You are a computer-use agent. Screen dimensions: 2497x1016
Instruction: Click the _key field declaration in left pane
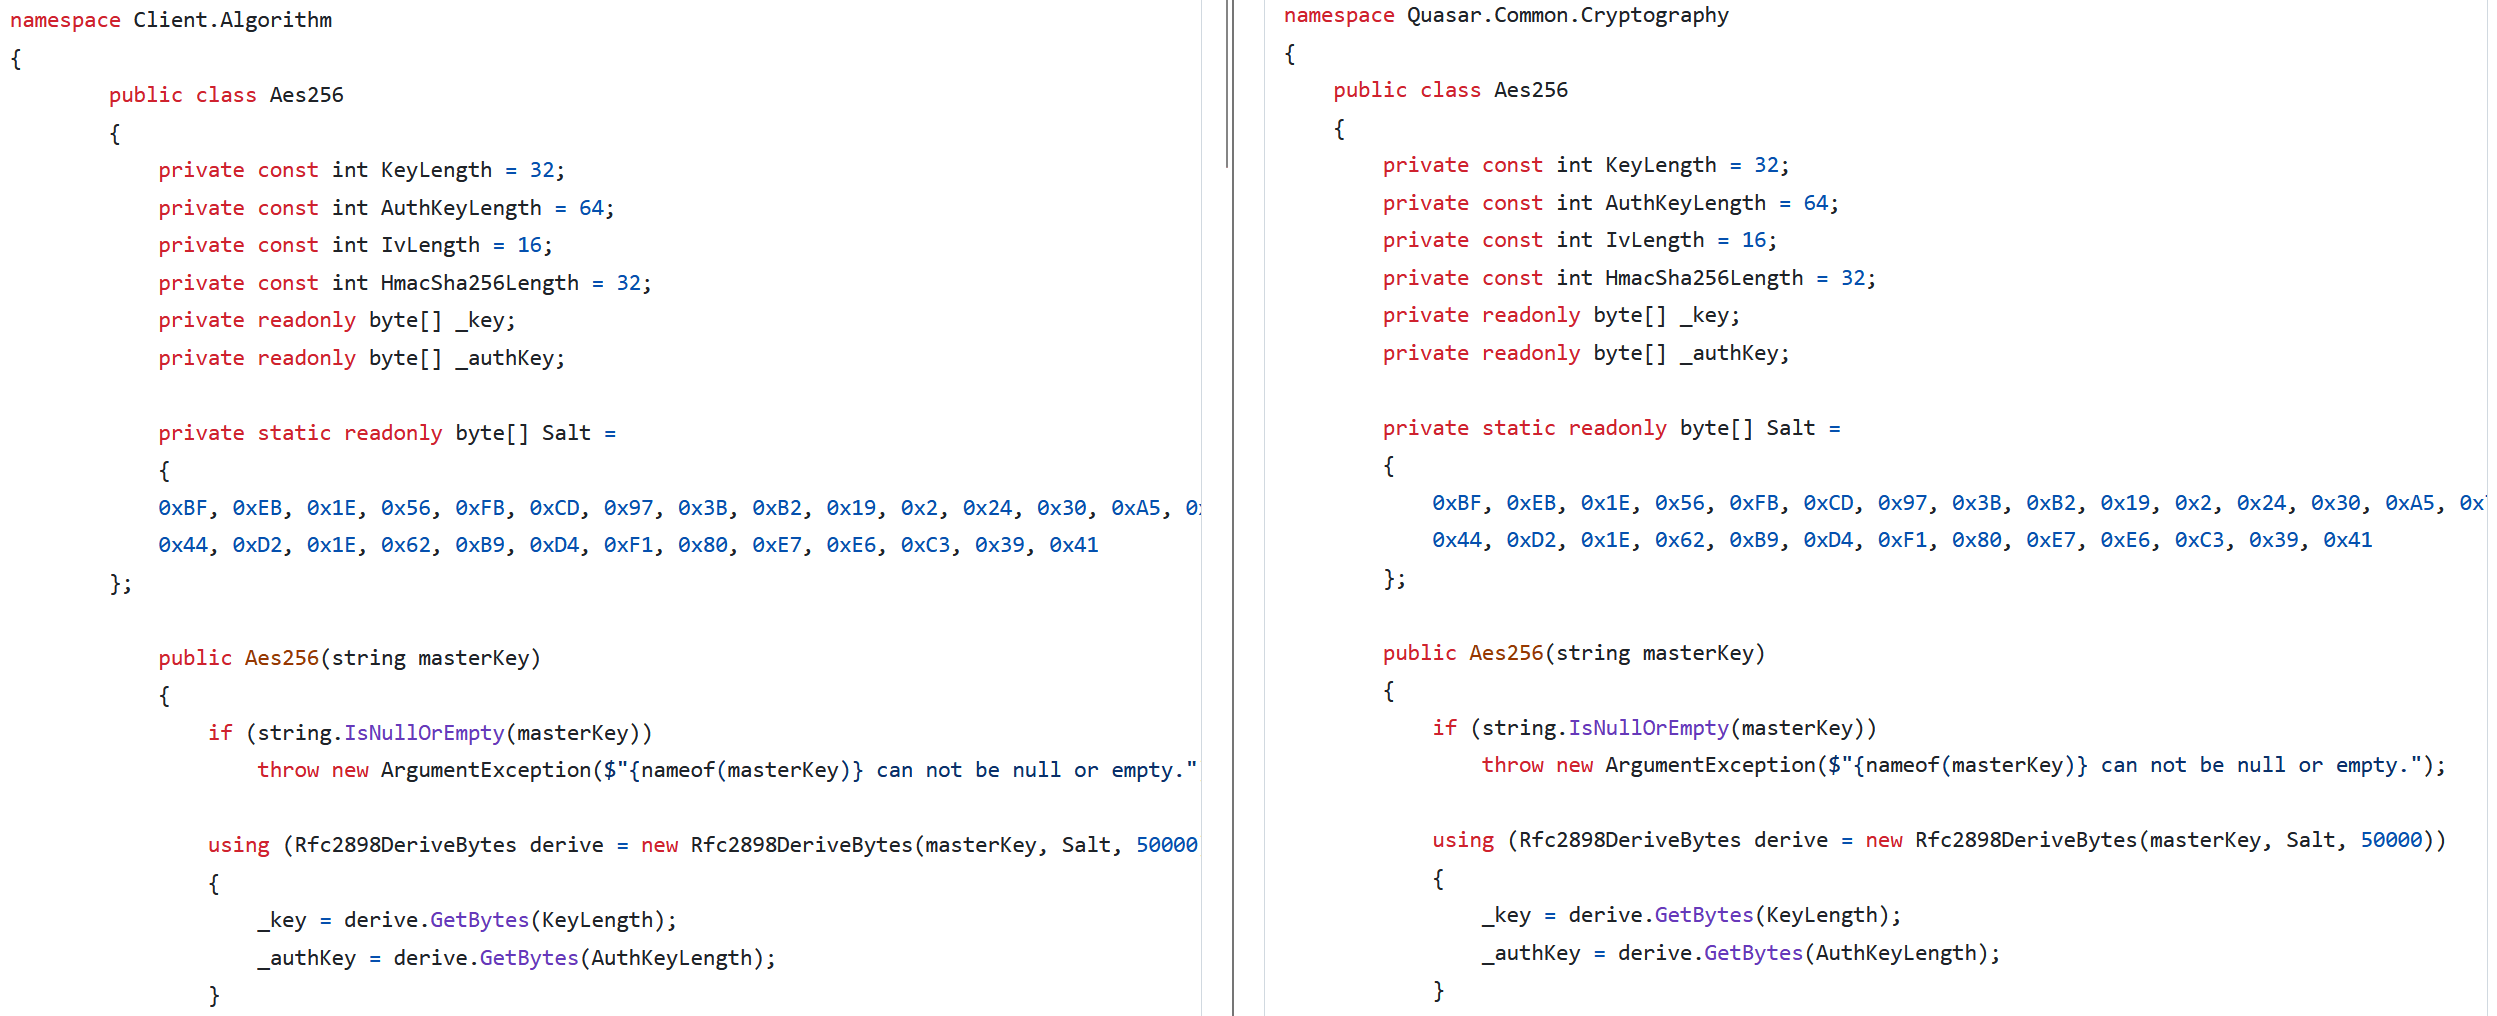(x=337, y=320)
